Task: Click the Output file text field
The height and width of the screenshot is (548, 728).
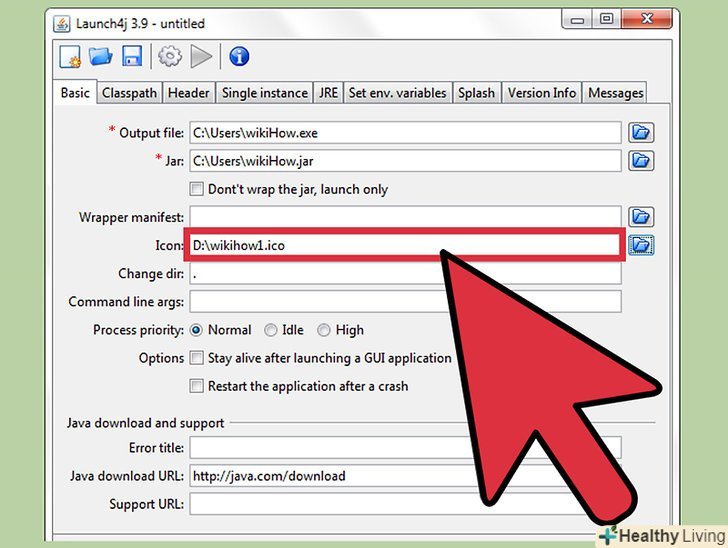Action: [x=405, y=133]
